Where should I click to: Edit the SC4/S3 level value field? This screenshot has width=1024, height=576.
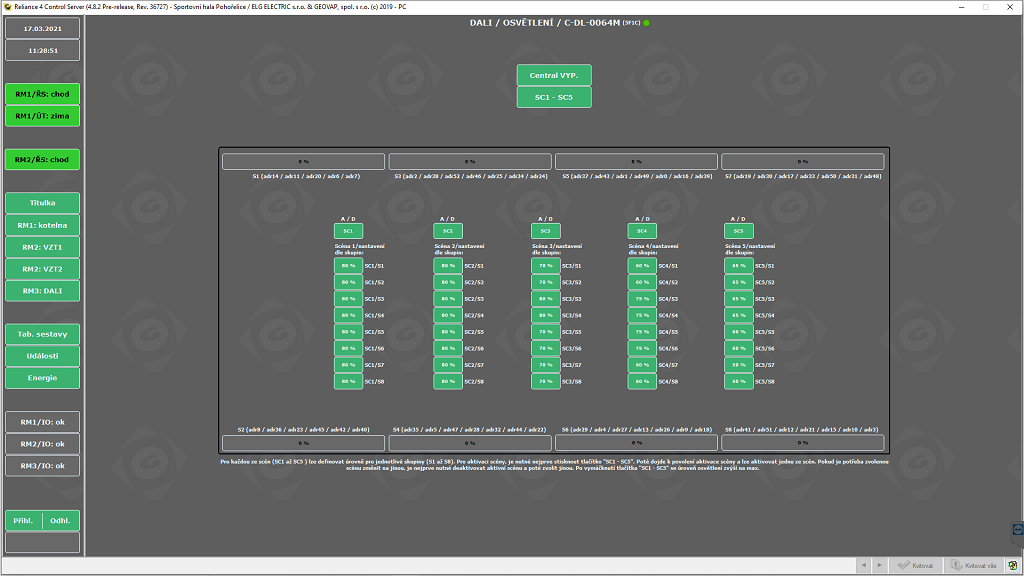point(641,299)
